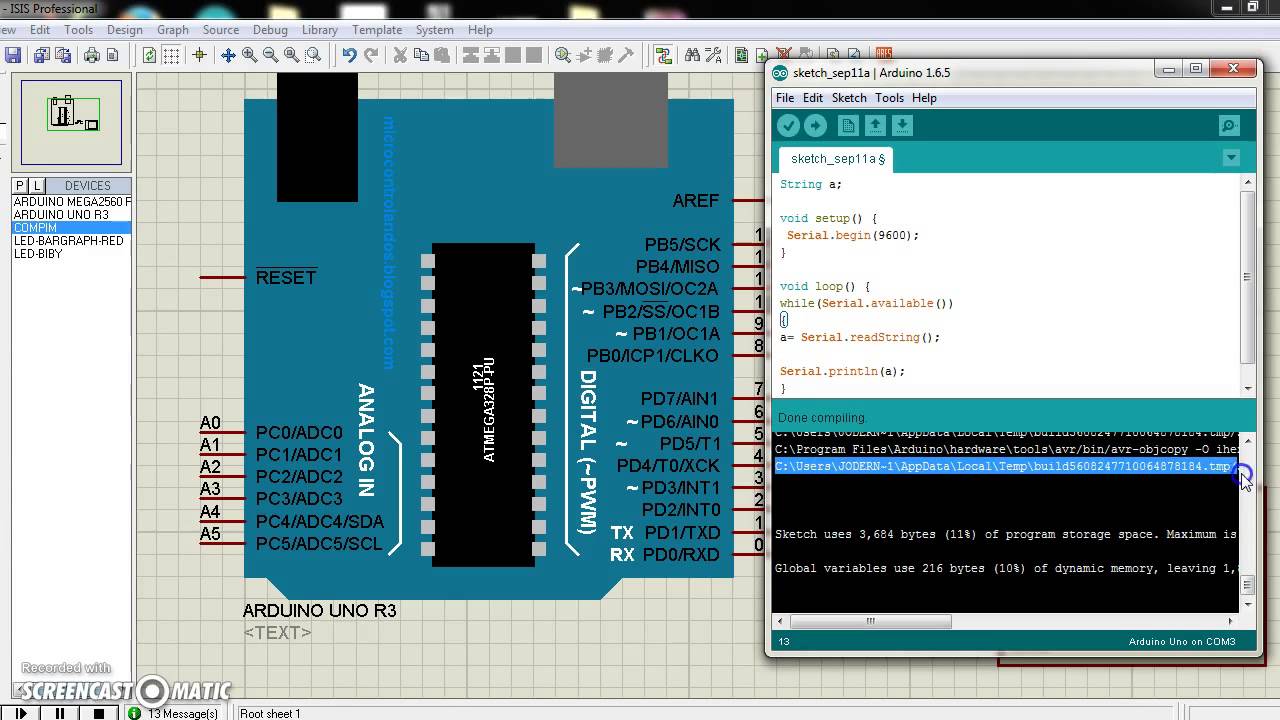Click the wire autorouter toggle icon
The height and width of the screenshot is (720, 1280).
click(662, 56)
